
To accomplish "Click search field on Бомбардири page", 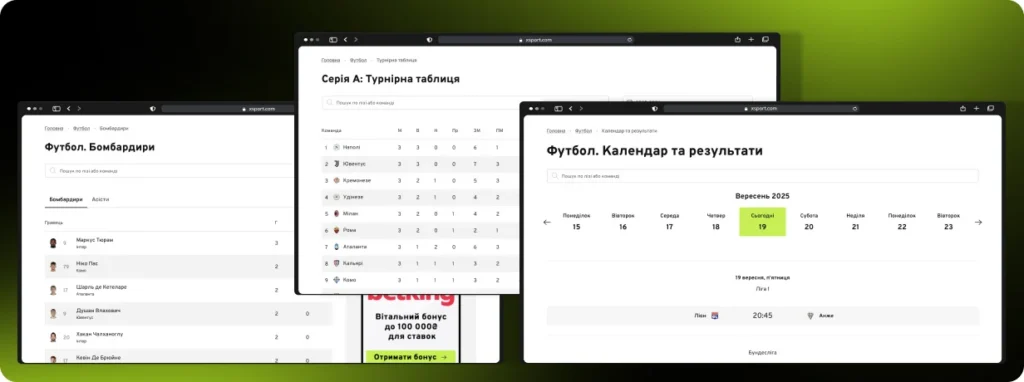I will [170, 170].
